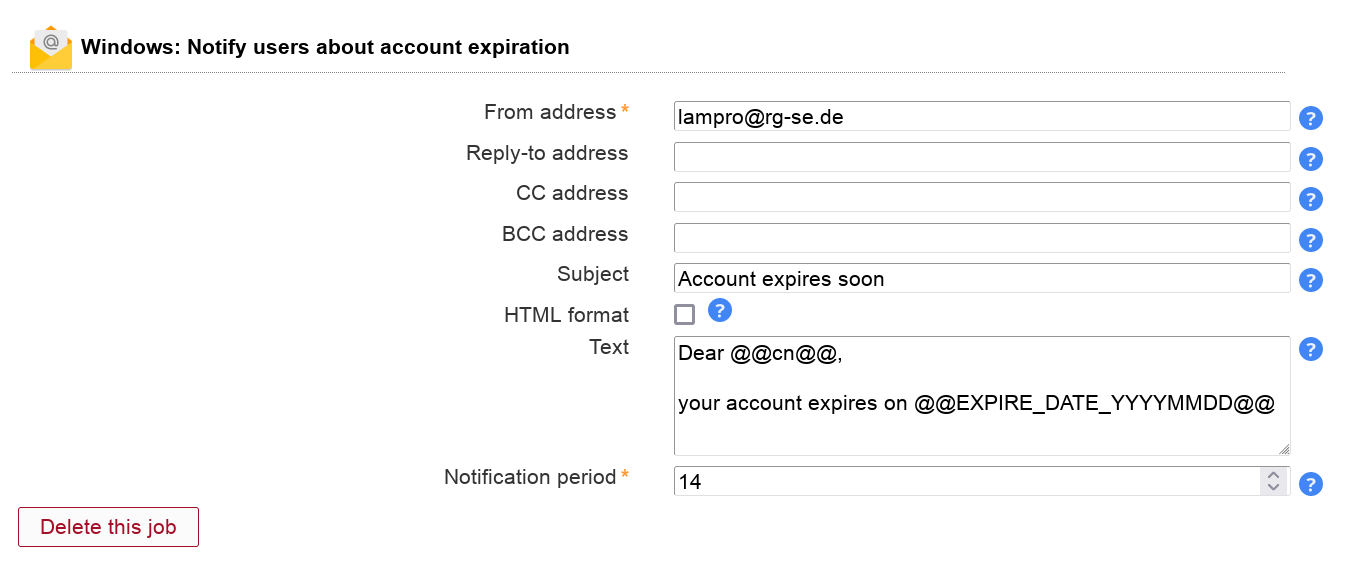Click the textarea resize handle corner
Viewport: 1350px width, 573px height.
tap(1284, 450)
